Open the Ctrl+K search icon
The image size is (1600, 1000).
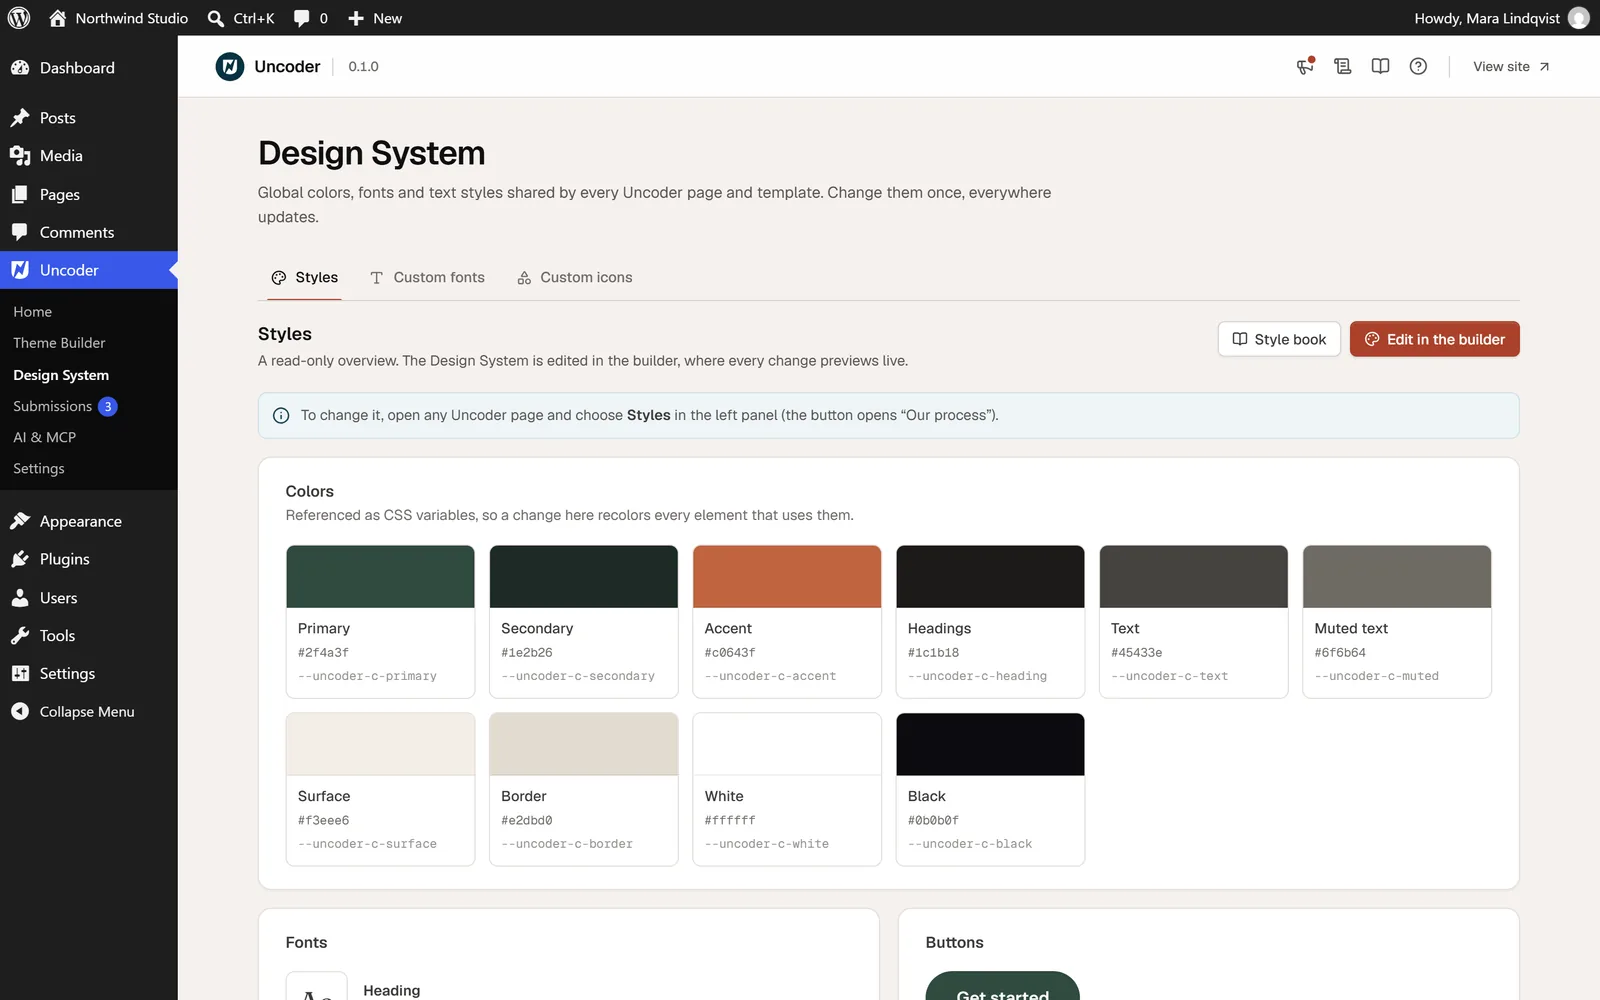tap(215, 18)
